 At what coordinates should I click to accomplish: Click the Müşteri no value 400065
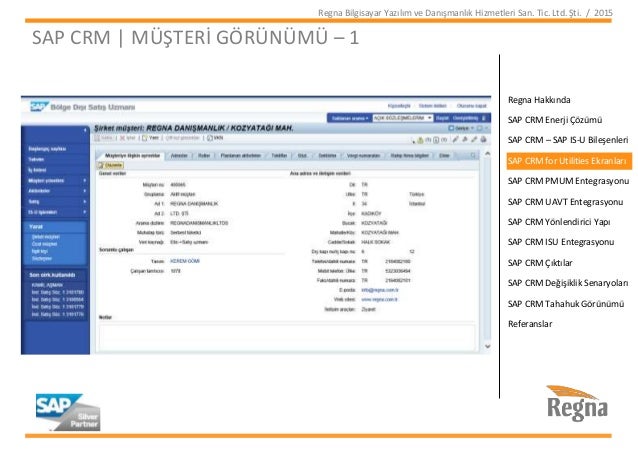pos(178,185)
